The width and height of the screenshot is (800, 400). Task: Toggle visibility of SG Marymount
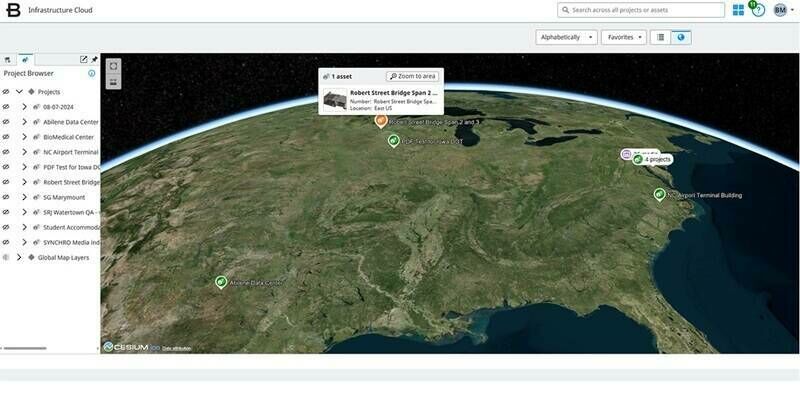tap(6, 197)
